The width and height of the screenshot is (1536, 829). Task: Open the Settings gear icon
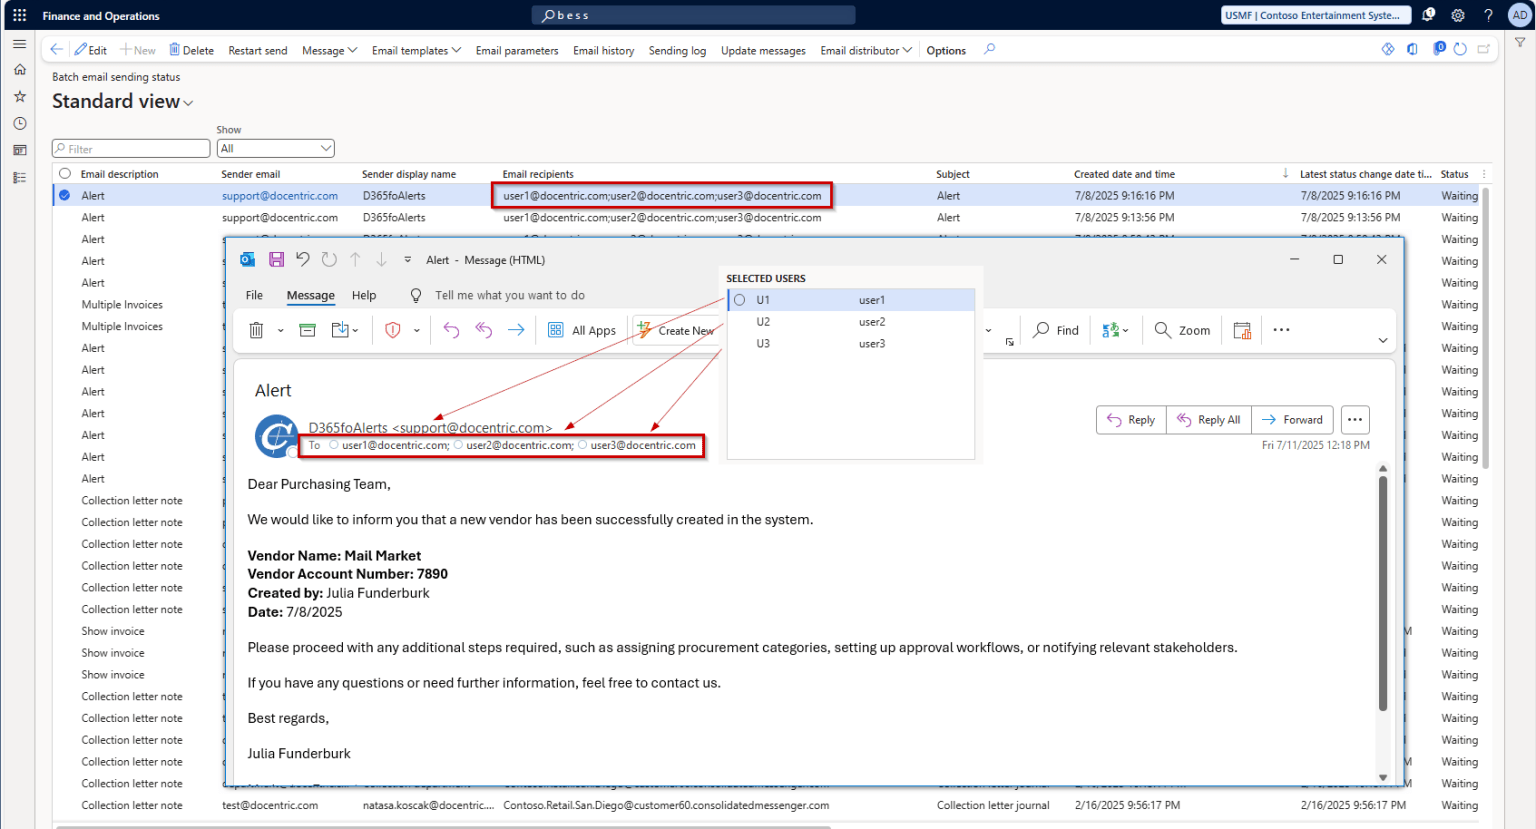[1458, 15]
